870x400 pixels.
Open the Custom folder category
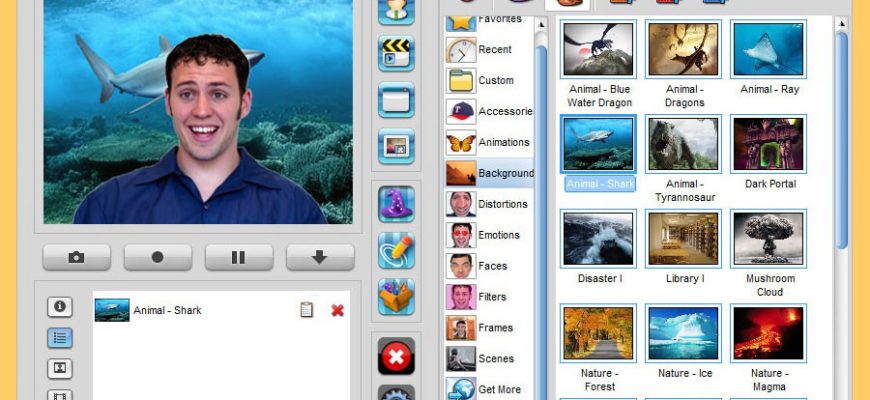[x=489, y=80]
